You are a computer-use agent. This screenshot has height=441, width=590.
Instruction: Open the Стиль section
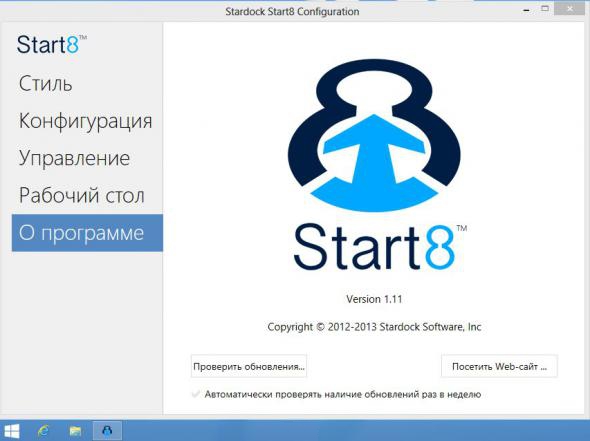coord(46,84)
